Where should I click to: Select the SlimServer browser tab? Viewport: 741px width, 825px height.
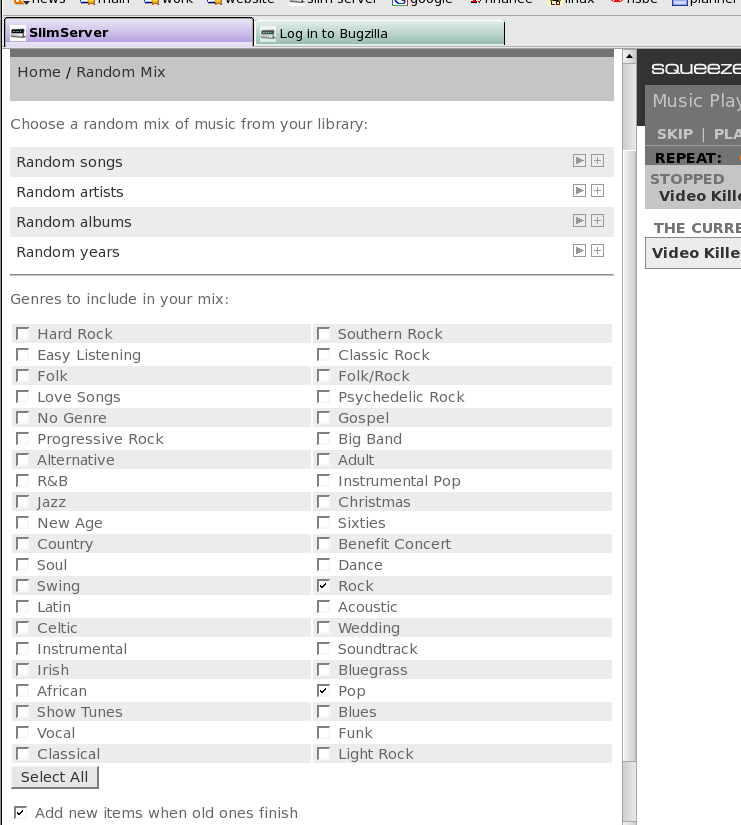click(128, 32)
